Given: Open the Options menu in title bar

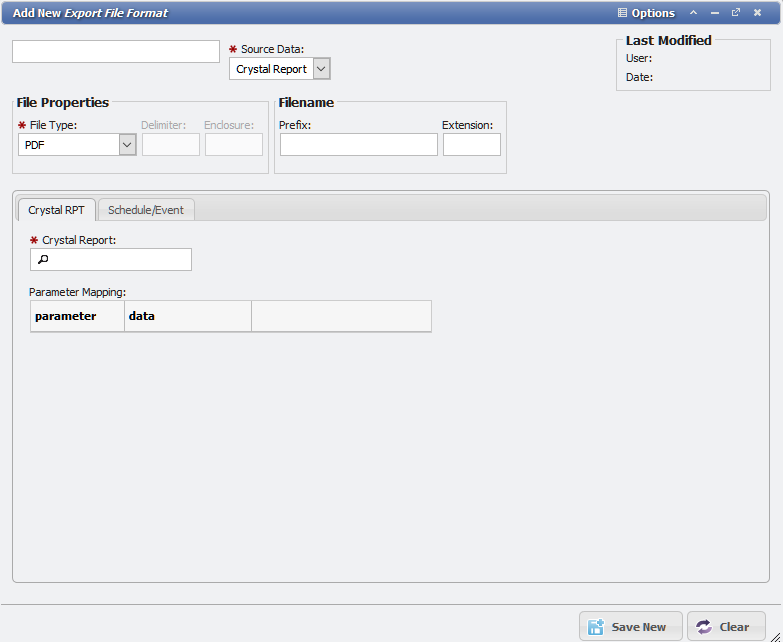Looking at the screenshot, I should [646, 13].
